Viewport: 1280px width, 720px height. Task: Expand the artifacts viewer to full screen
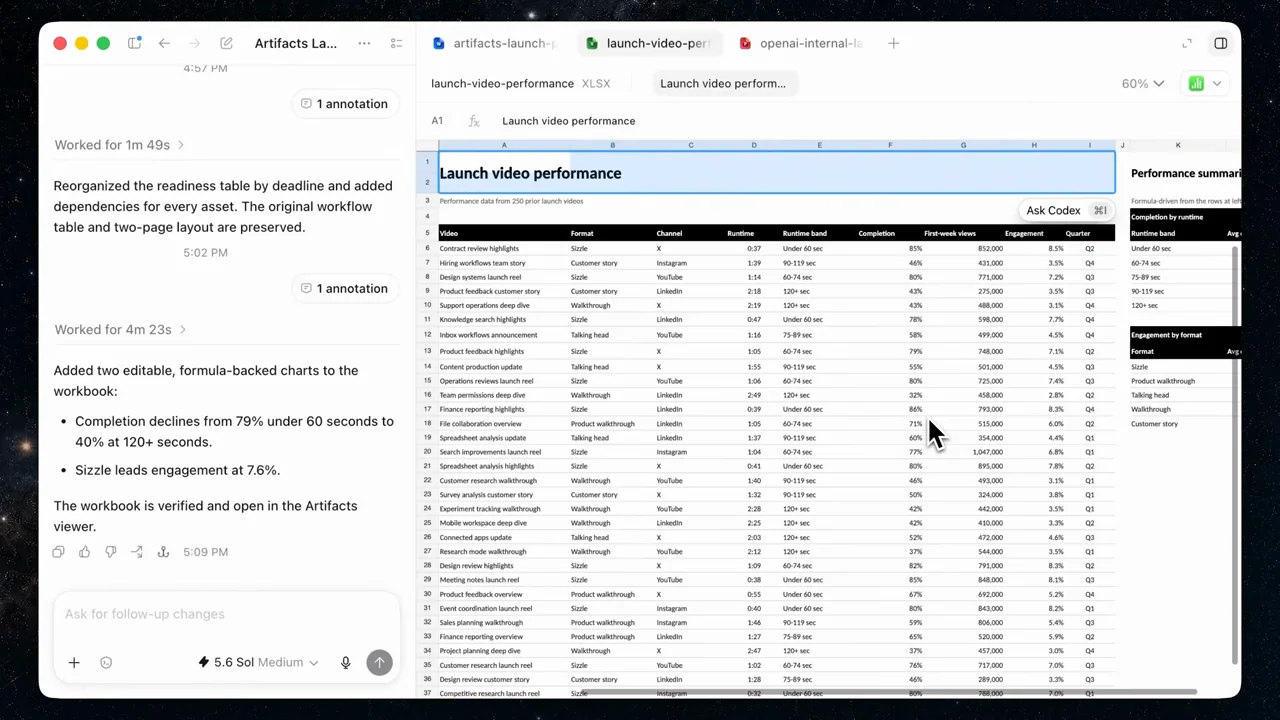point(1187,43)
